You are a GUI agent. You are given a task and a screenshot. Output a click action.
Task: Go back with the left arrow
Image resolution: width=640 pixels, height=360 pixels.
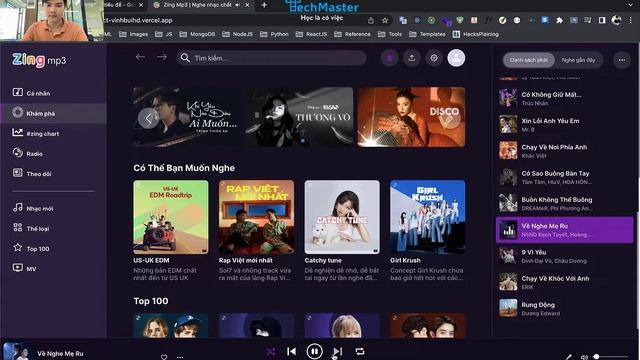point(140,57)
